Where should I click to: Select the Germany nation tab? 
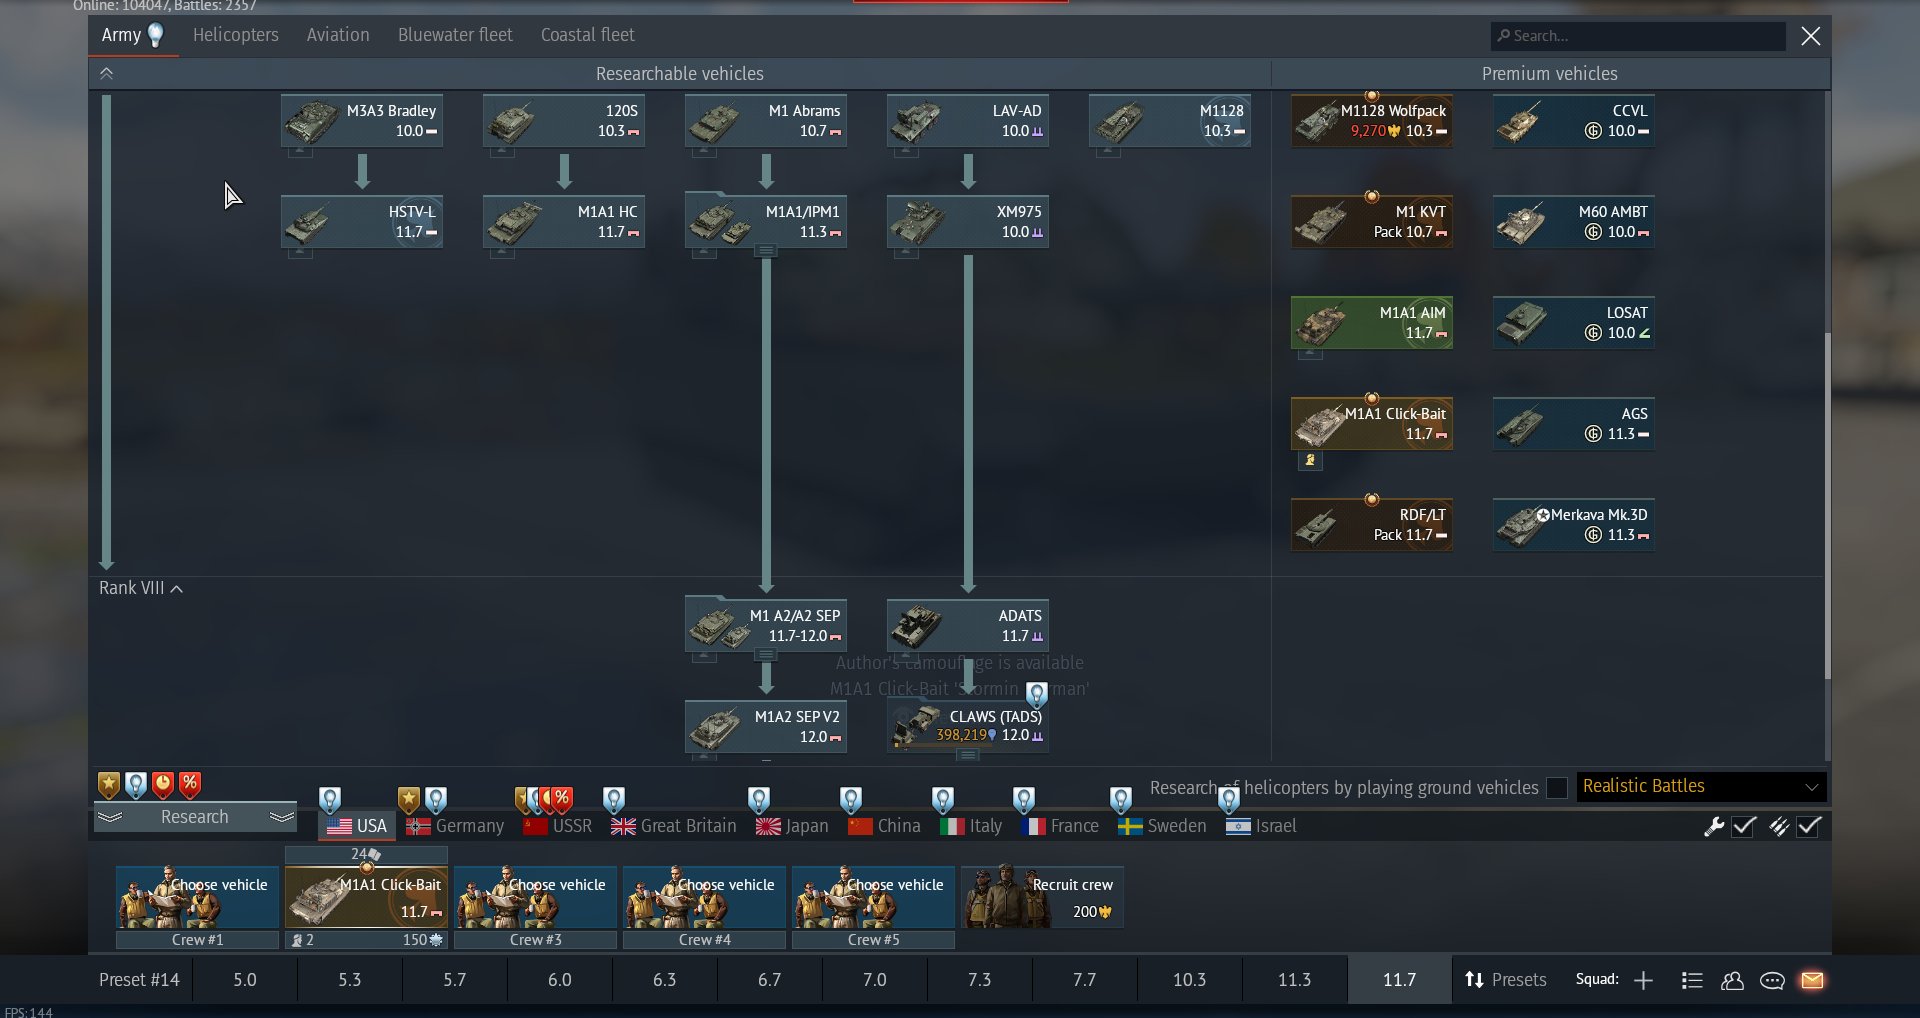(456, 826)
